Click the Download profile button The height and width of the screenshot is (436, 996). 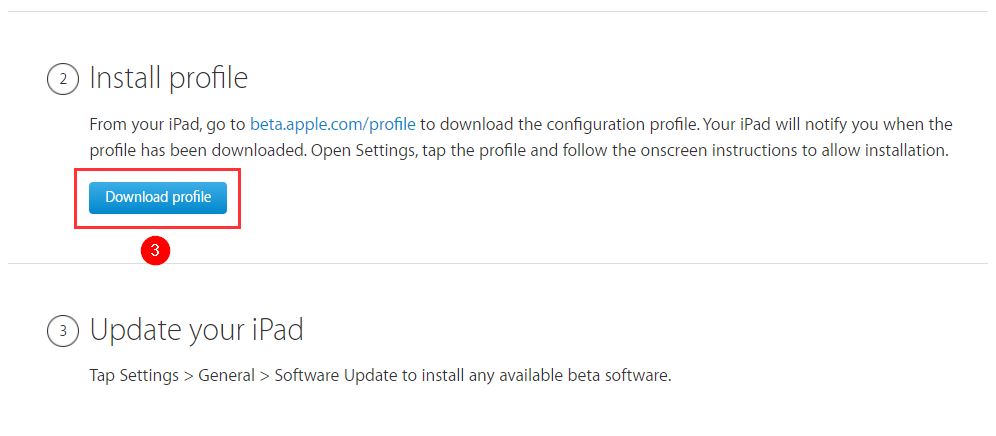(x=158, y=198)
